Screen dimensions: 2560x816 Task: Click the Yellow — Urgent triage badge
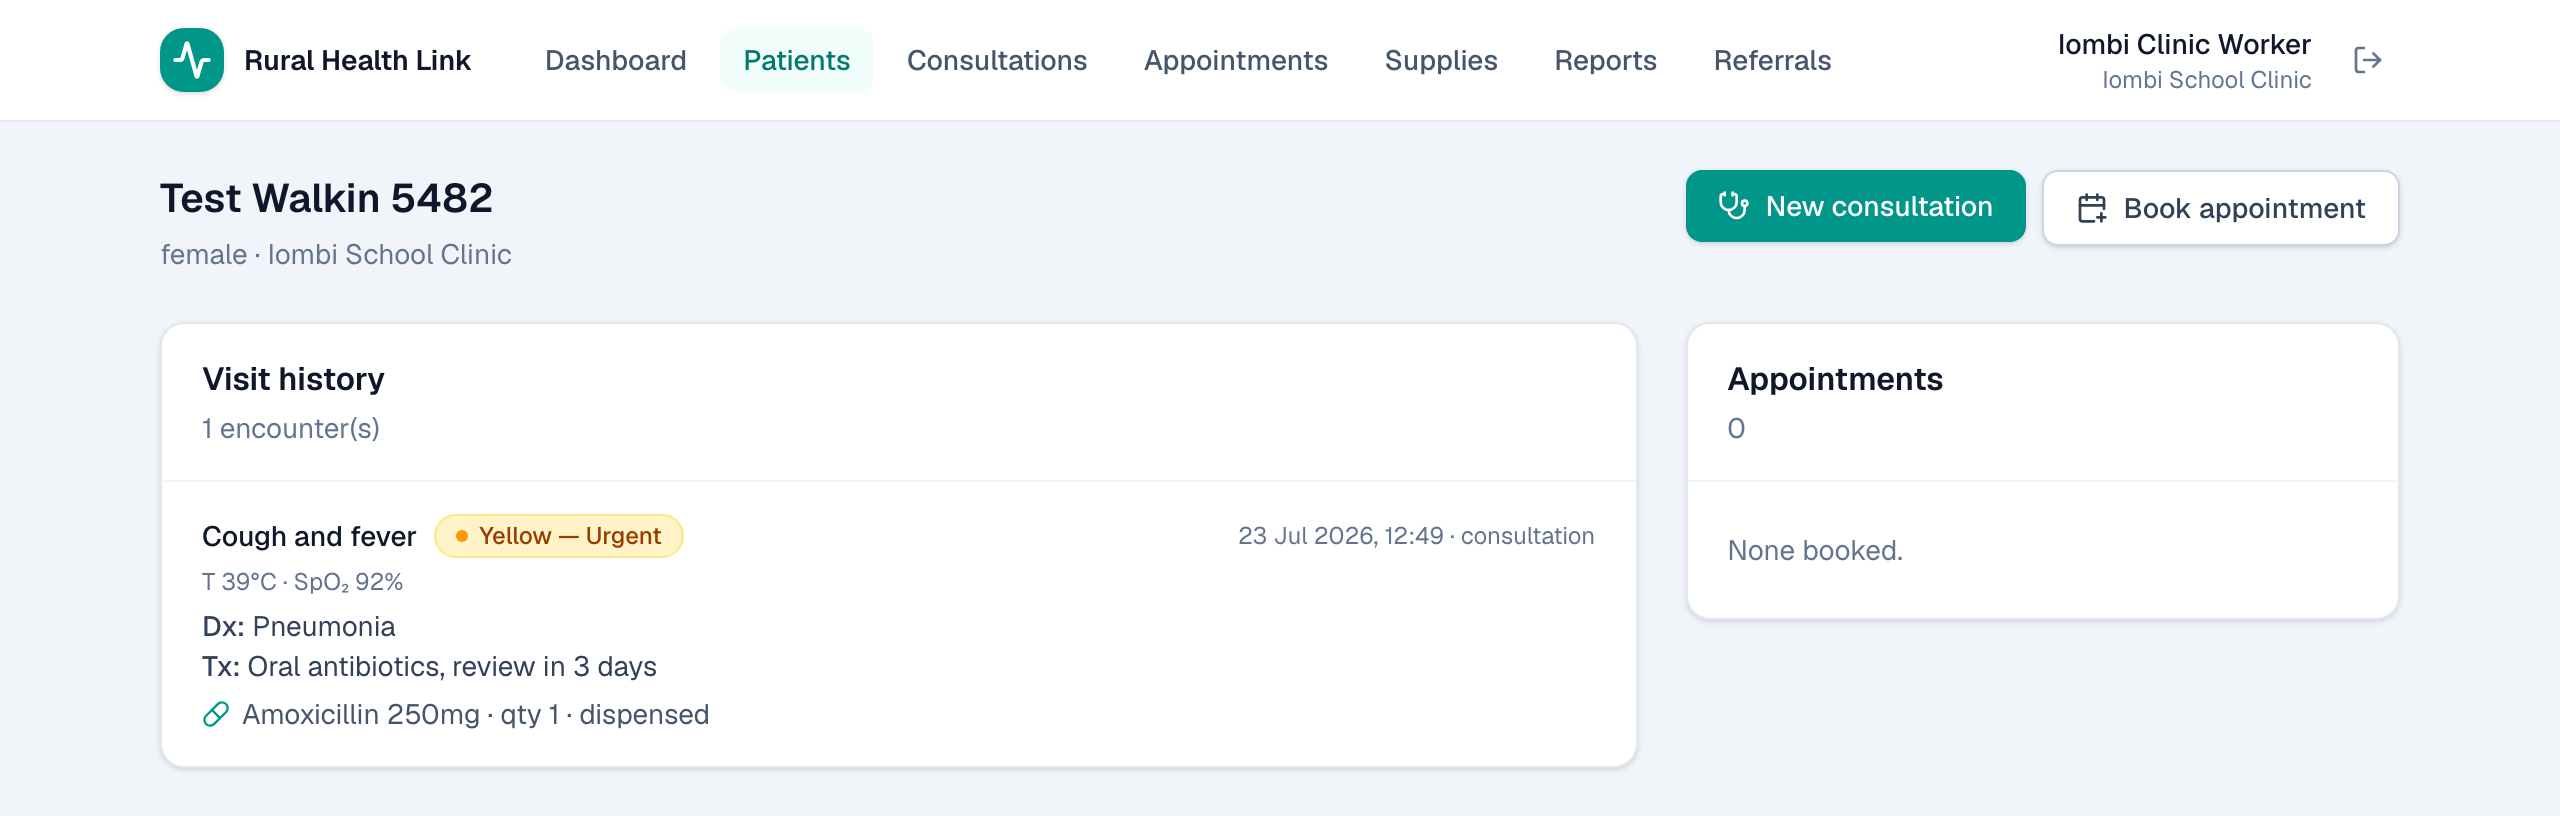pos(559,536)
